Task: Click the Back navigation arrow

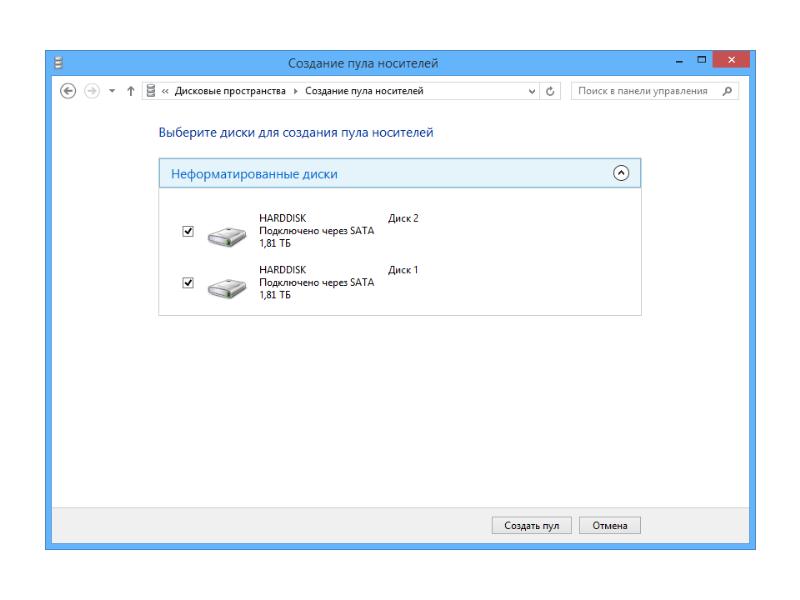Action: tap(67, 91)
